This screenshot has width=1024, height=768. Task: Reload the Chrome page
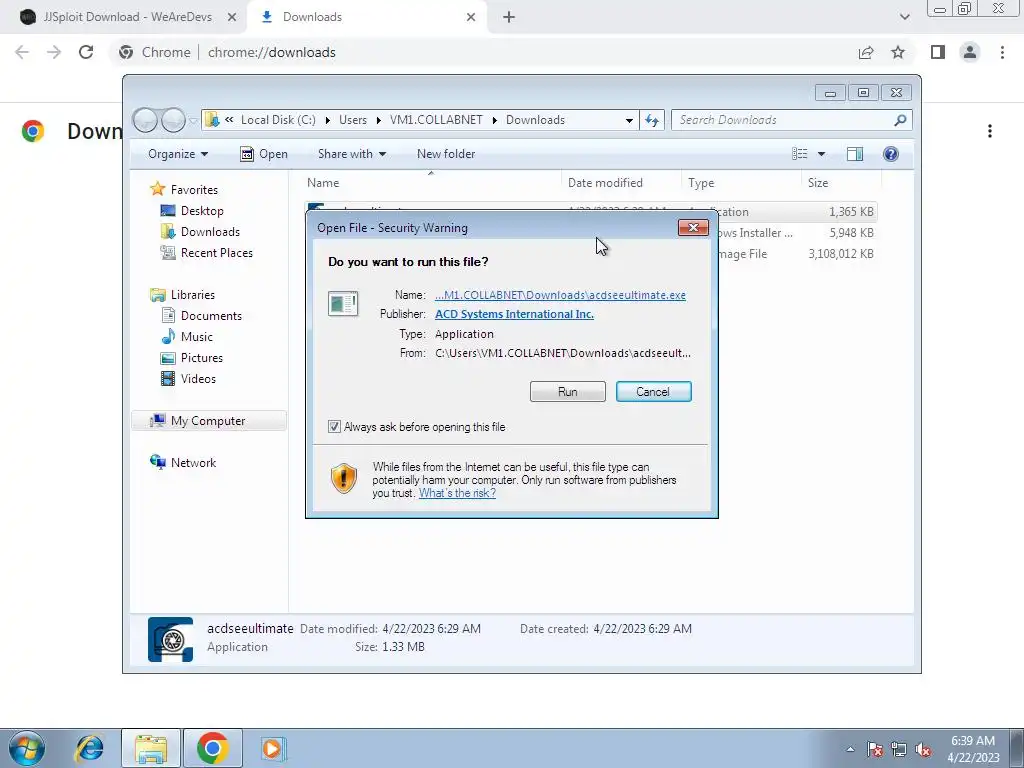86,52
